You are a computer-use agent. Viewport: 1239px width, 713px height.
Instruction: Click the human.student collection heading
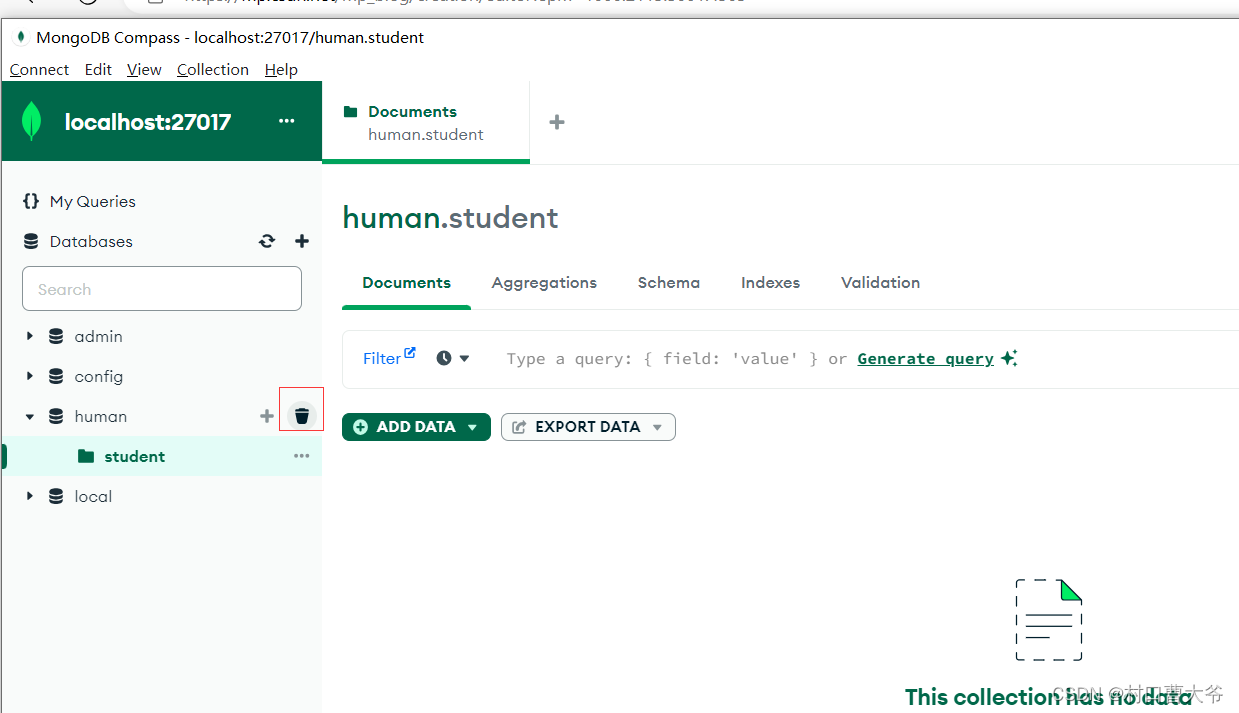pyautogui.click(x=450, y=218)
